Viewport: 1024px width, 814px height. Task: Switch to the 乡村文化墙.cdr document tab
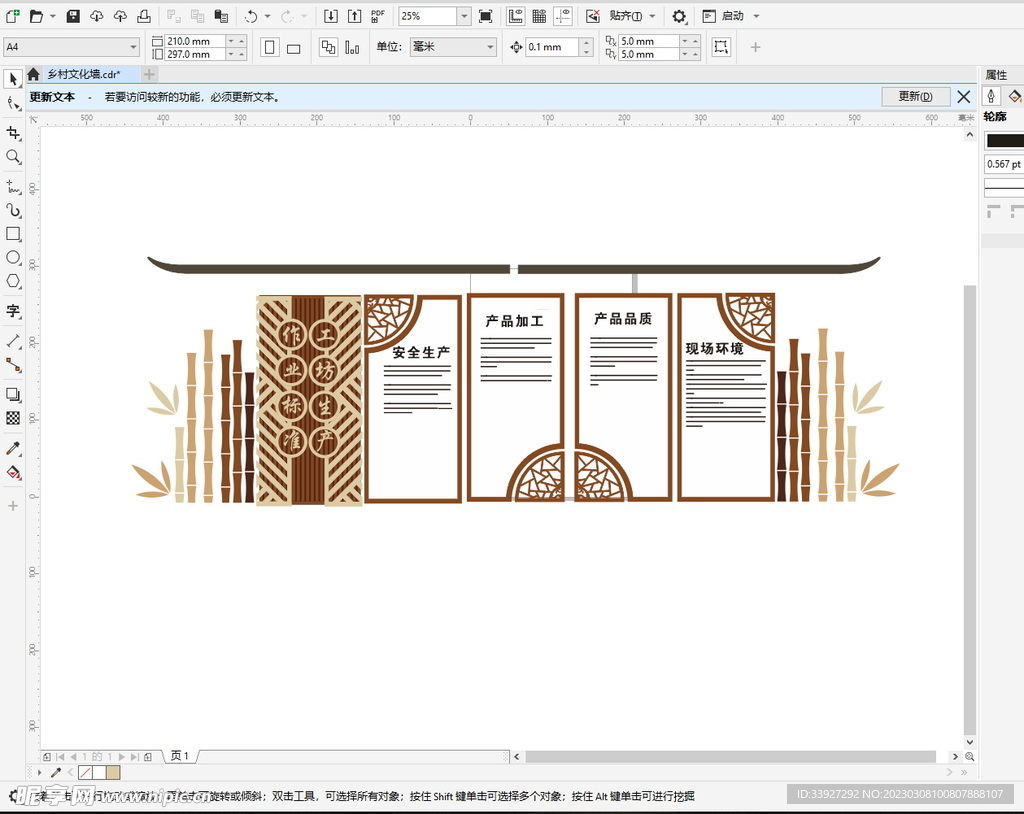(83, 74)
